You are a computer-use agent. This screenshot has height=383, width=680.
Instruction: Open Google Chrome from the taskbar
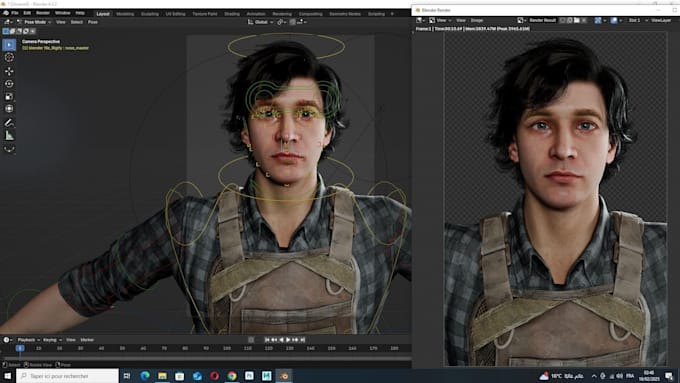click(232, 376)
